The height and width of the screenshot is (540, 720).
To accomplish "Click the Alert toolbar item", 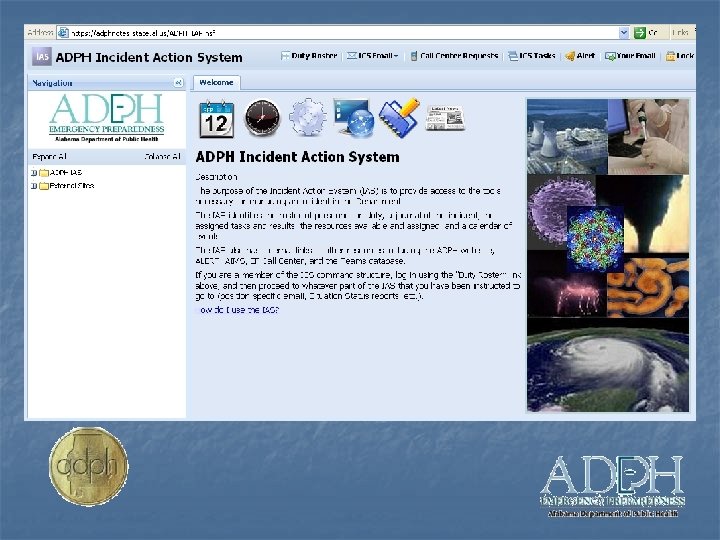I will coord(580,56).
